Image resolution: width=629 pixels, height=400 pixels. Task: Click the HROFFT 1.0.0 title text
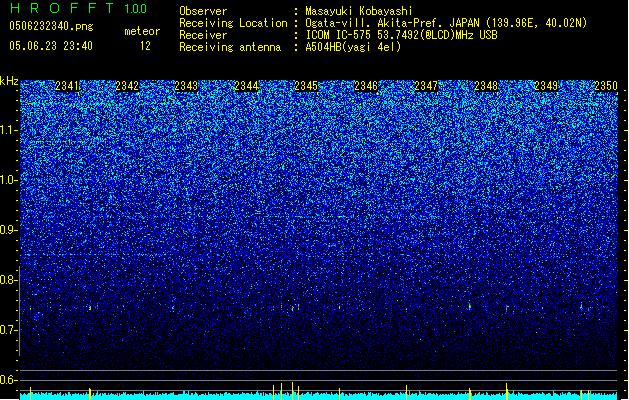78,8
